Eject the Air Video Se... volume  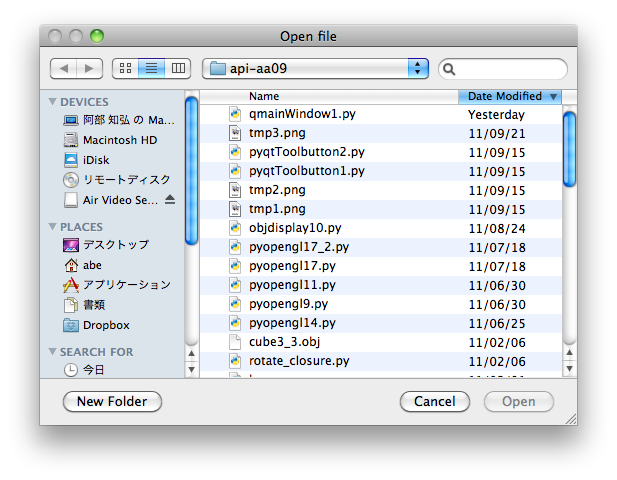170,199
